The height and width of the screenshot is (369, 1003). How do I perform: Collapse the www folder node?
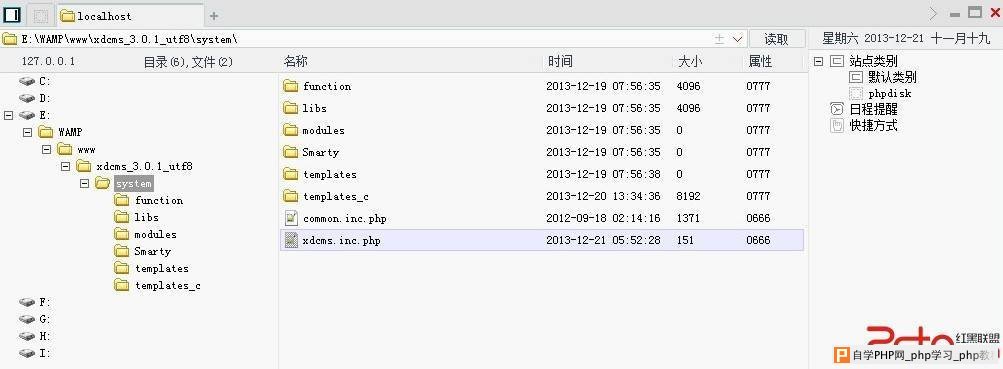[47, 149]
